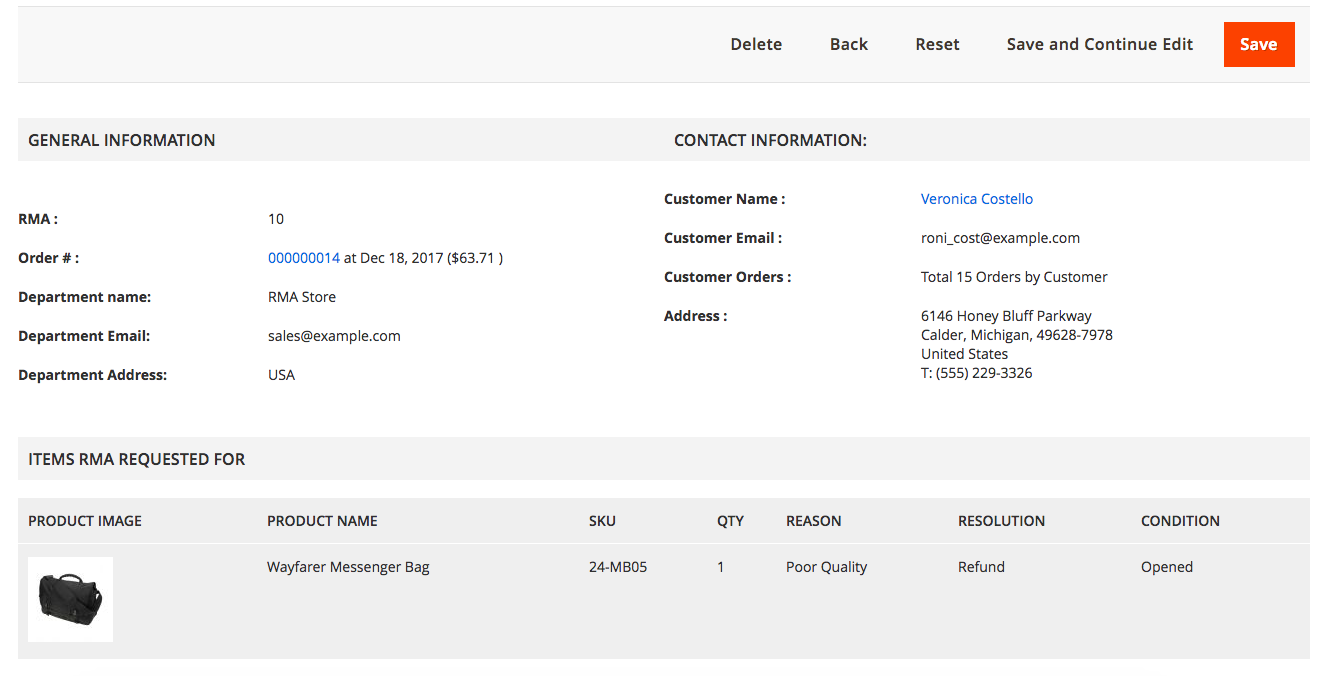Delete this RMA request
The width and height of the screenshot is (1322, 676).
tap(756, 44)
